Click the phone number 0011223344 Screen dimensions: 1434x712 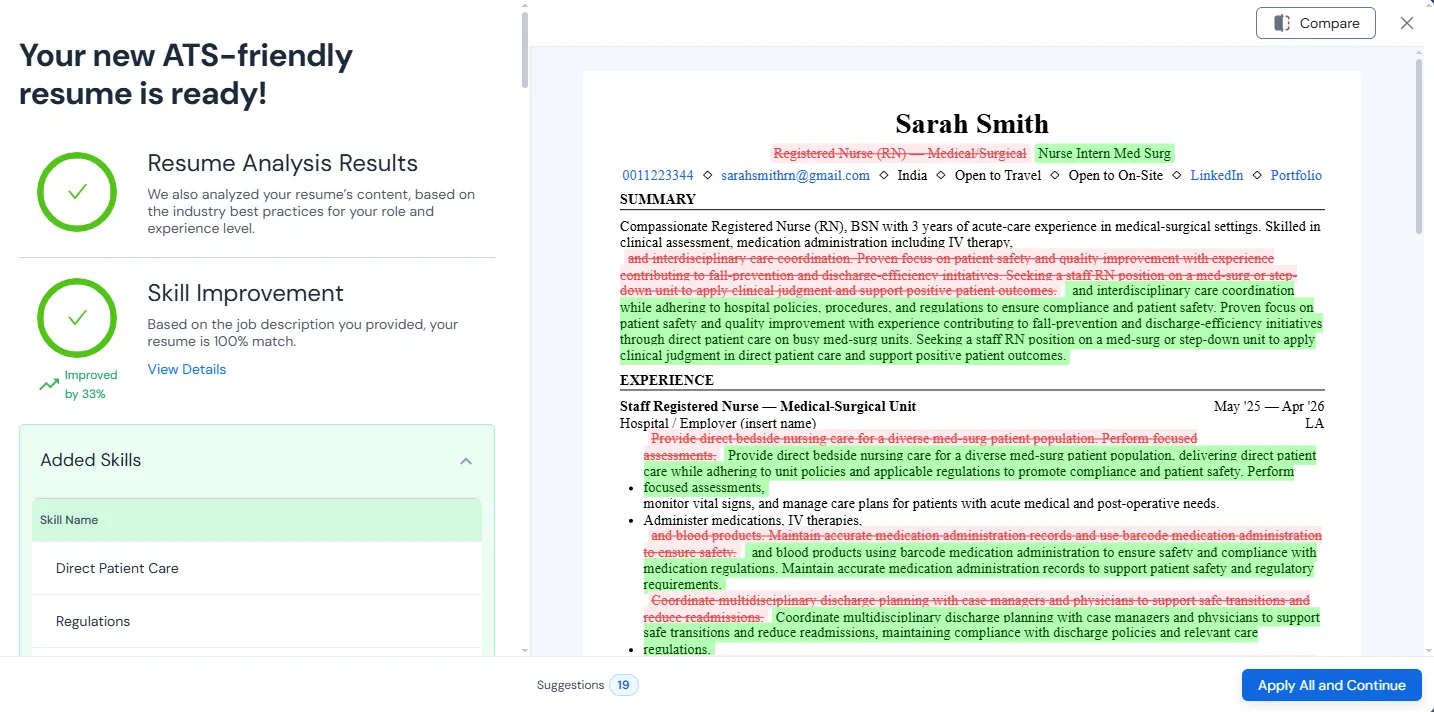click(x=656, y=175)
